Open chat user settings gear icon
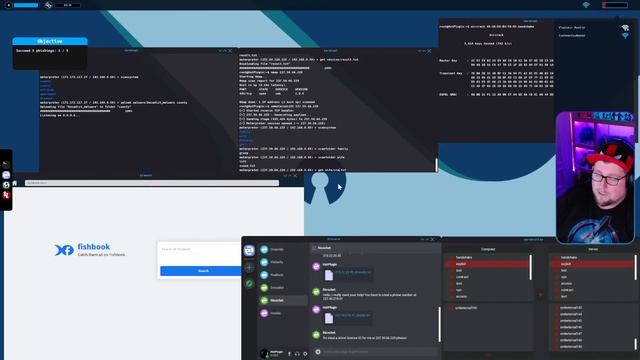 coord(305,354)
